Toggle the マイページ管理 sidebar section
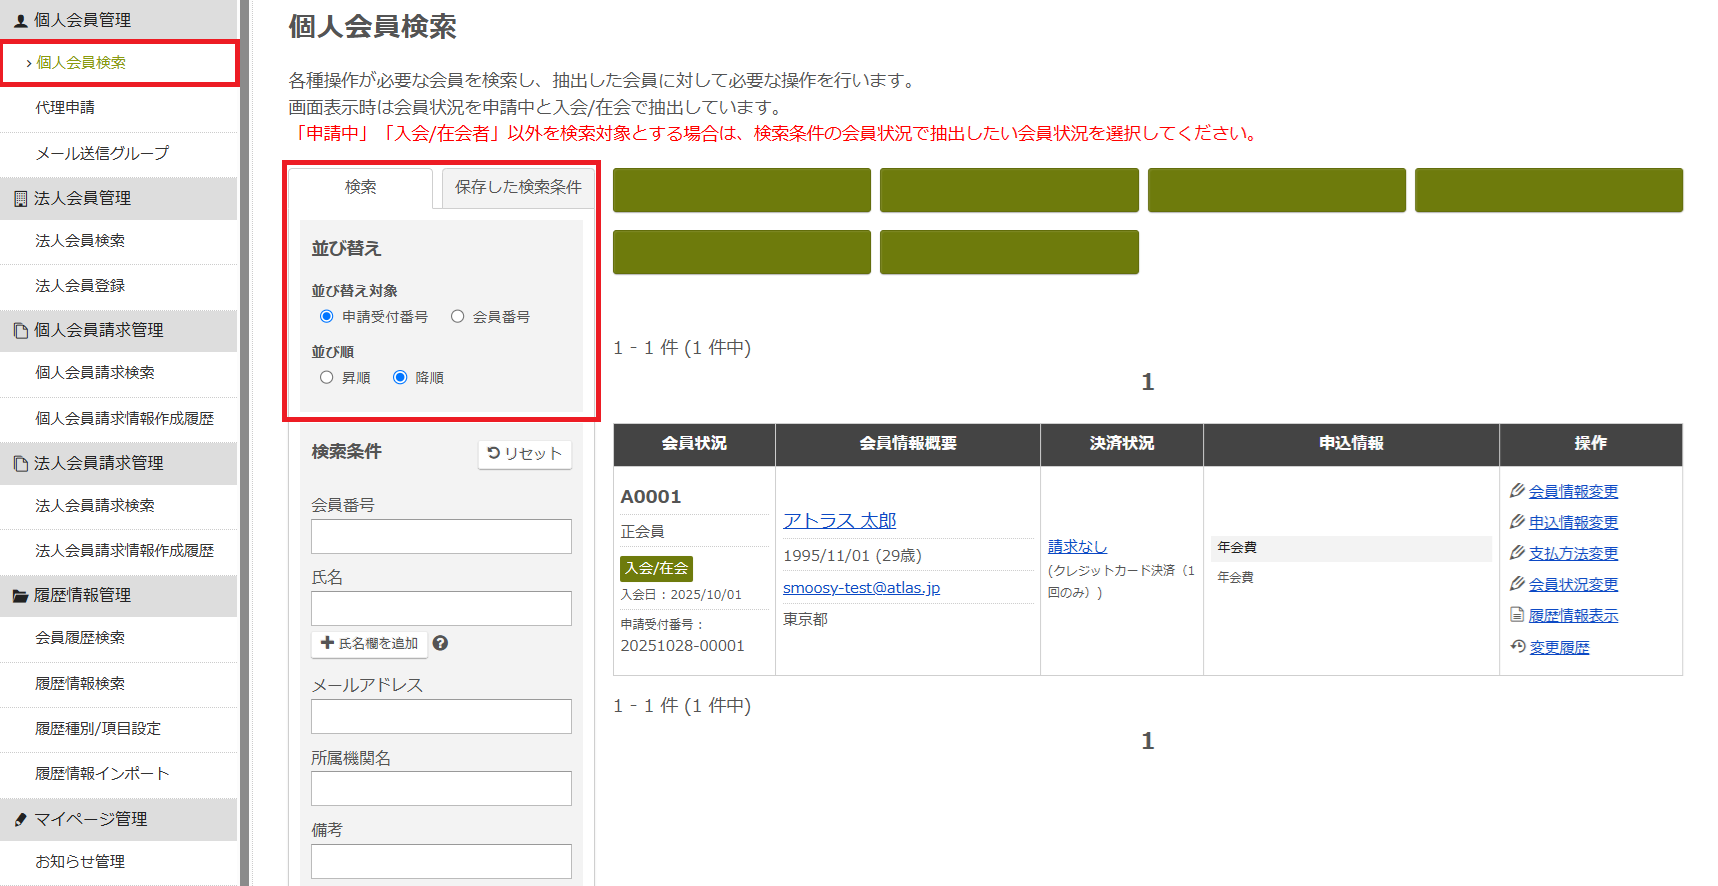1718x886 pixels. point(90,819)
